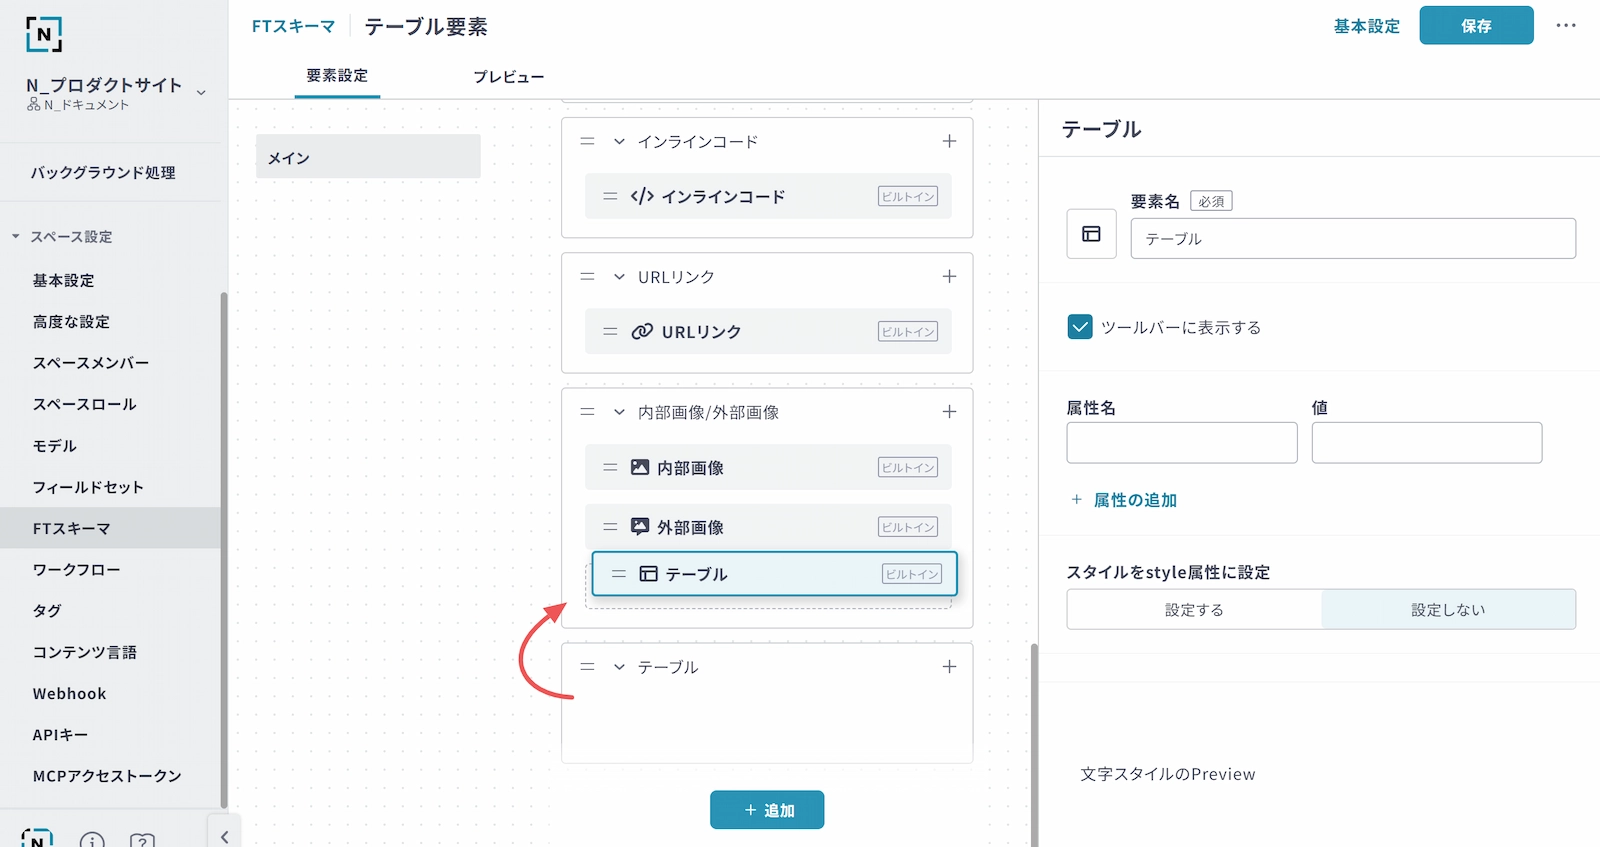Click the plus icon in URLリンク group
1600x847 pixels.
(x=949, y=277)
